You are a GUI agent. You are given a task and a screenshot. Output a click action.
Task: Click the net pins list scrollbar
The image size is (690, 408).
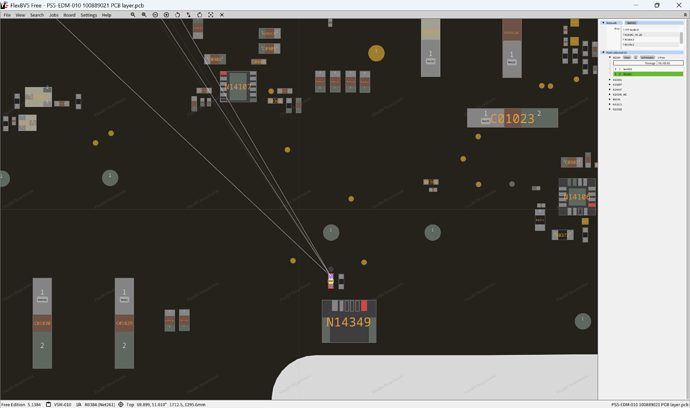tap(681, 38)
